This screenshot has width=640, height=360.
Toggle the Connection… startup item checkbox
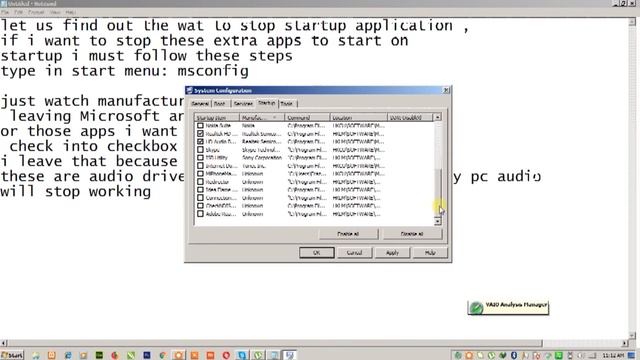tap(200, 198)
